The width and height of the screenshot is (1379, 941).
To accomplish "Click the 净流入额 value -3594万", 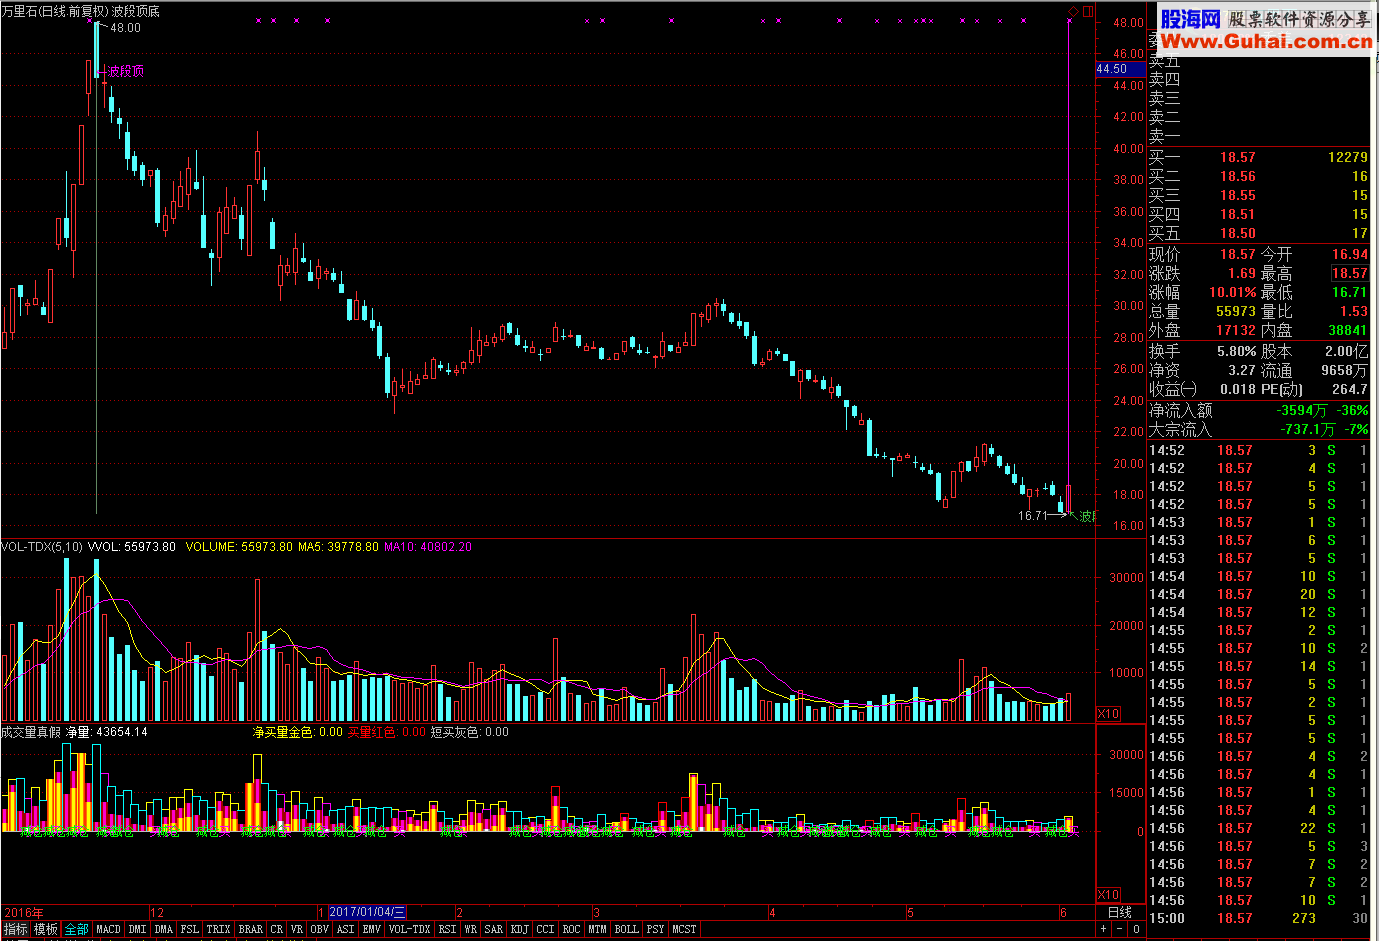I will click(1302, 410).
